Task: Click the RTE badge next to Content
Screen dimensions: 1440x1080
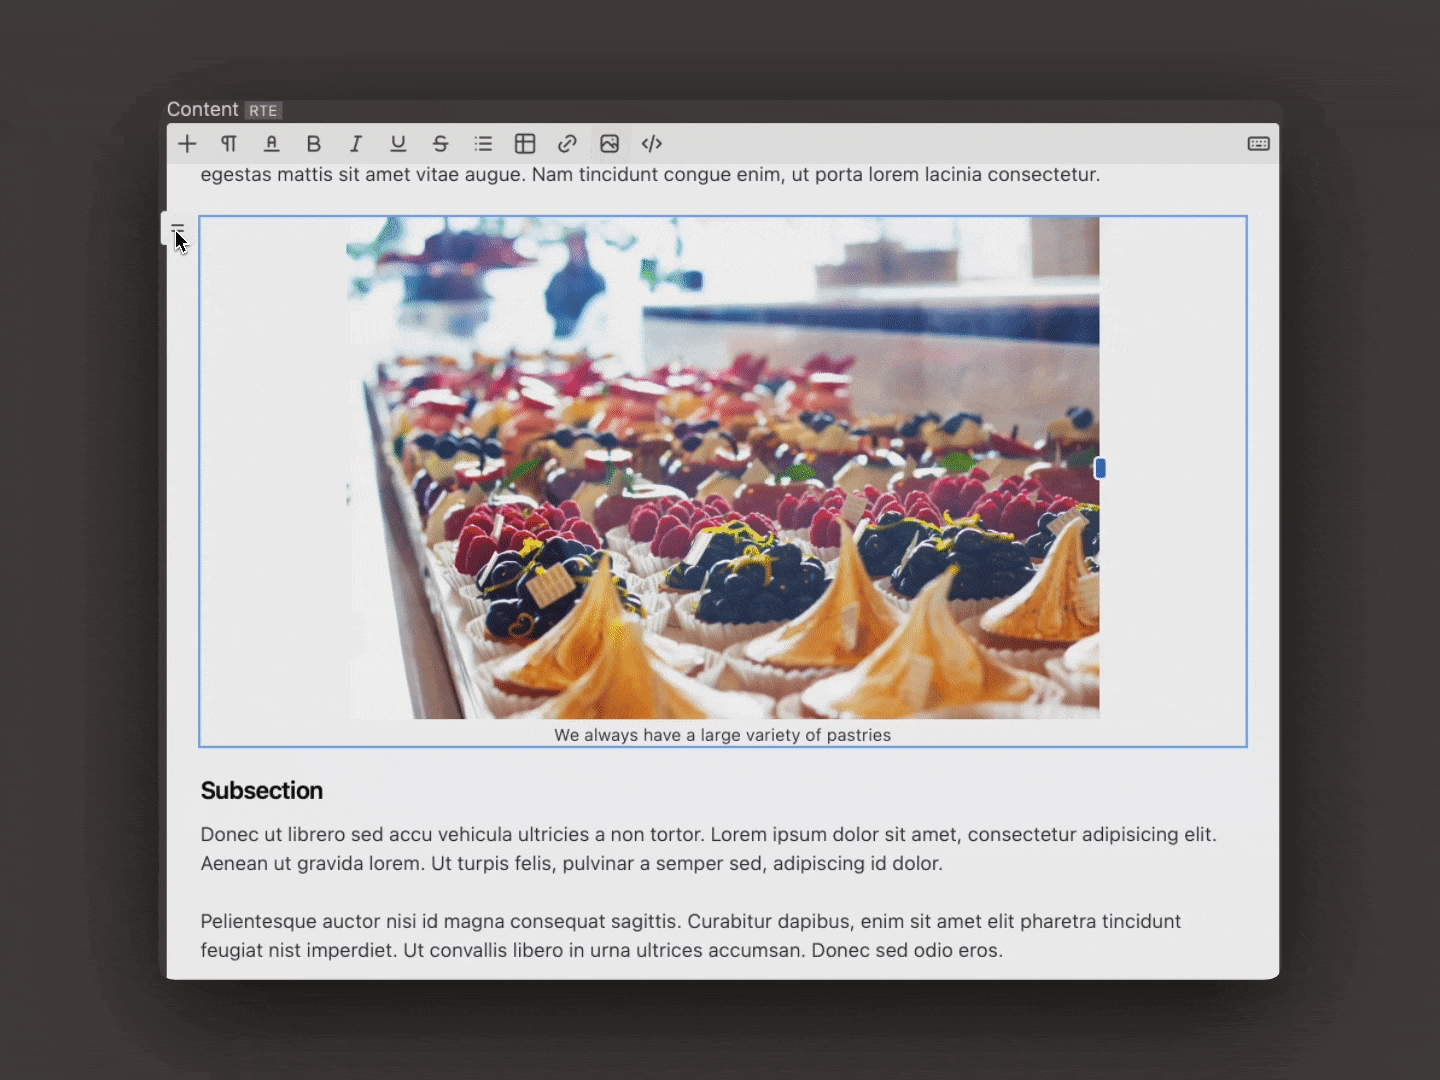Action: (263, 110)
